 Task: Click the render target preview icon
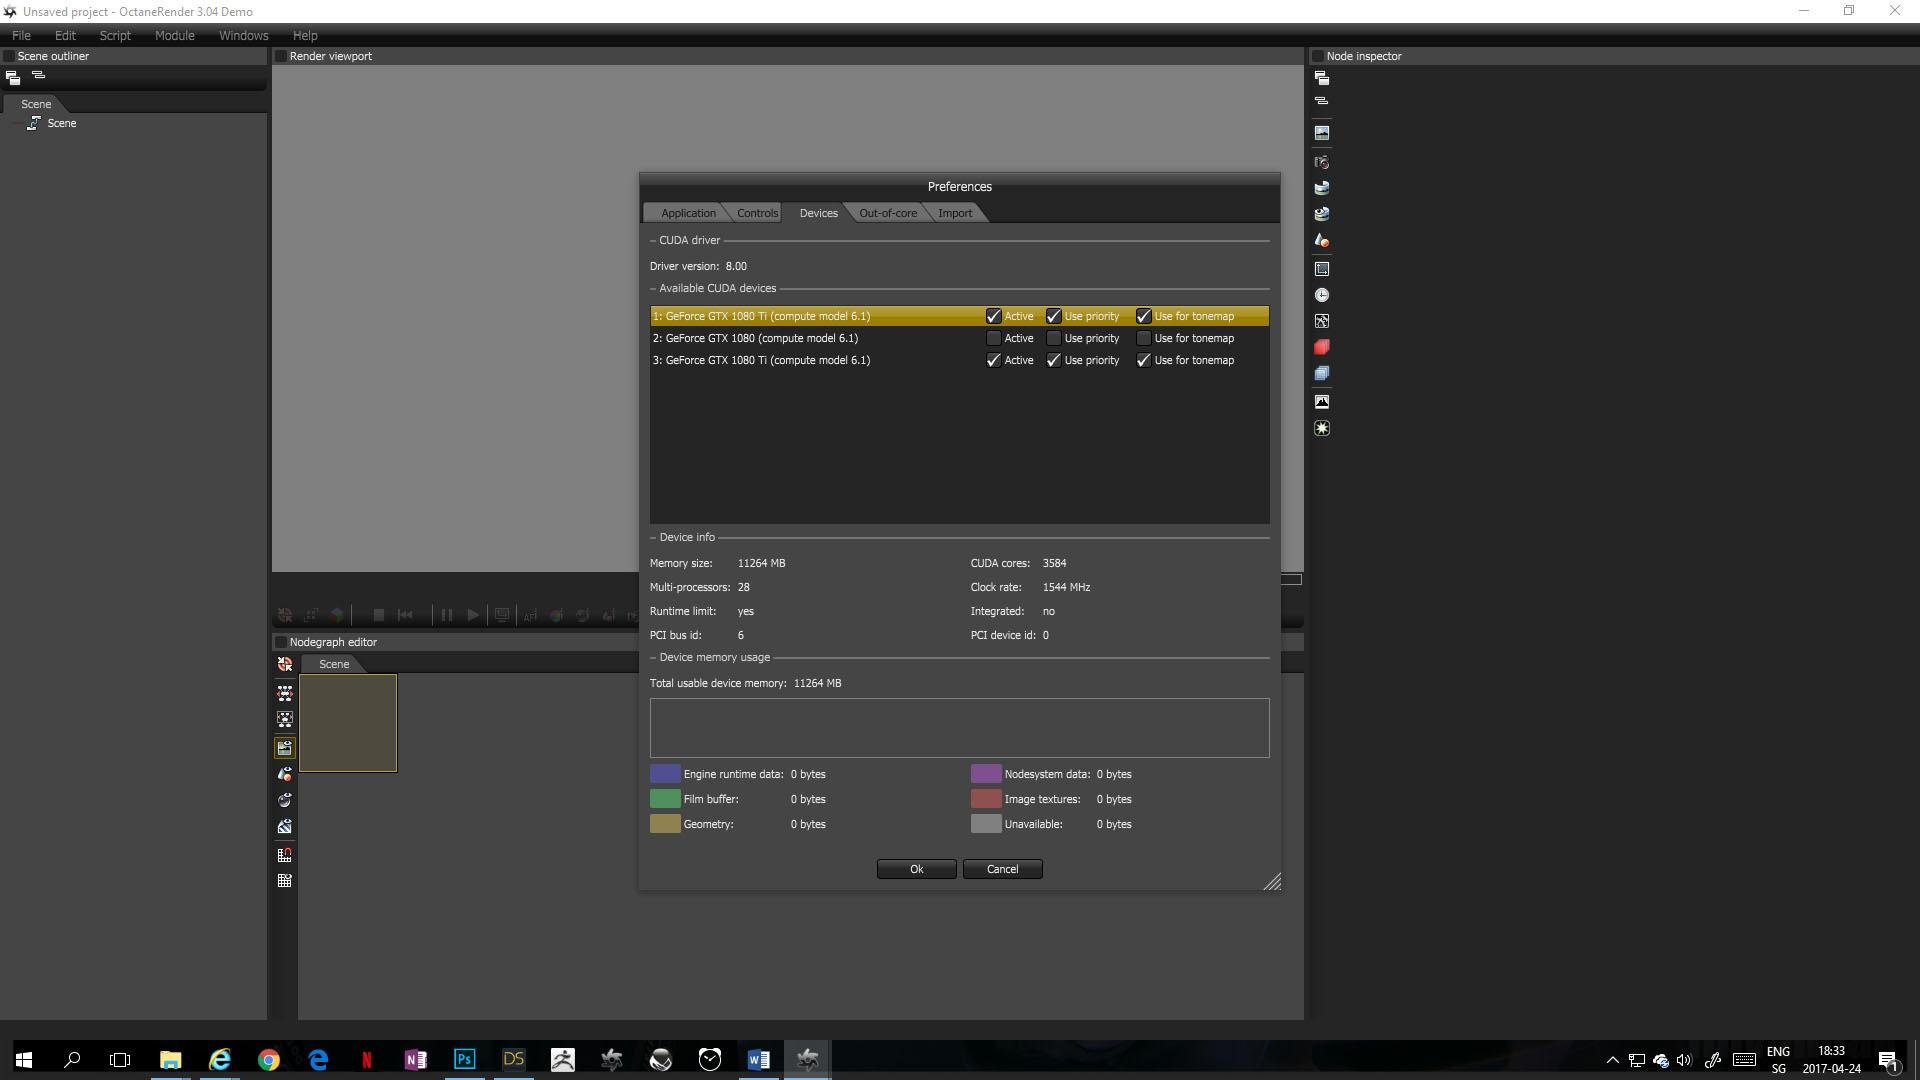pos(285,748)
